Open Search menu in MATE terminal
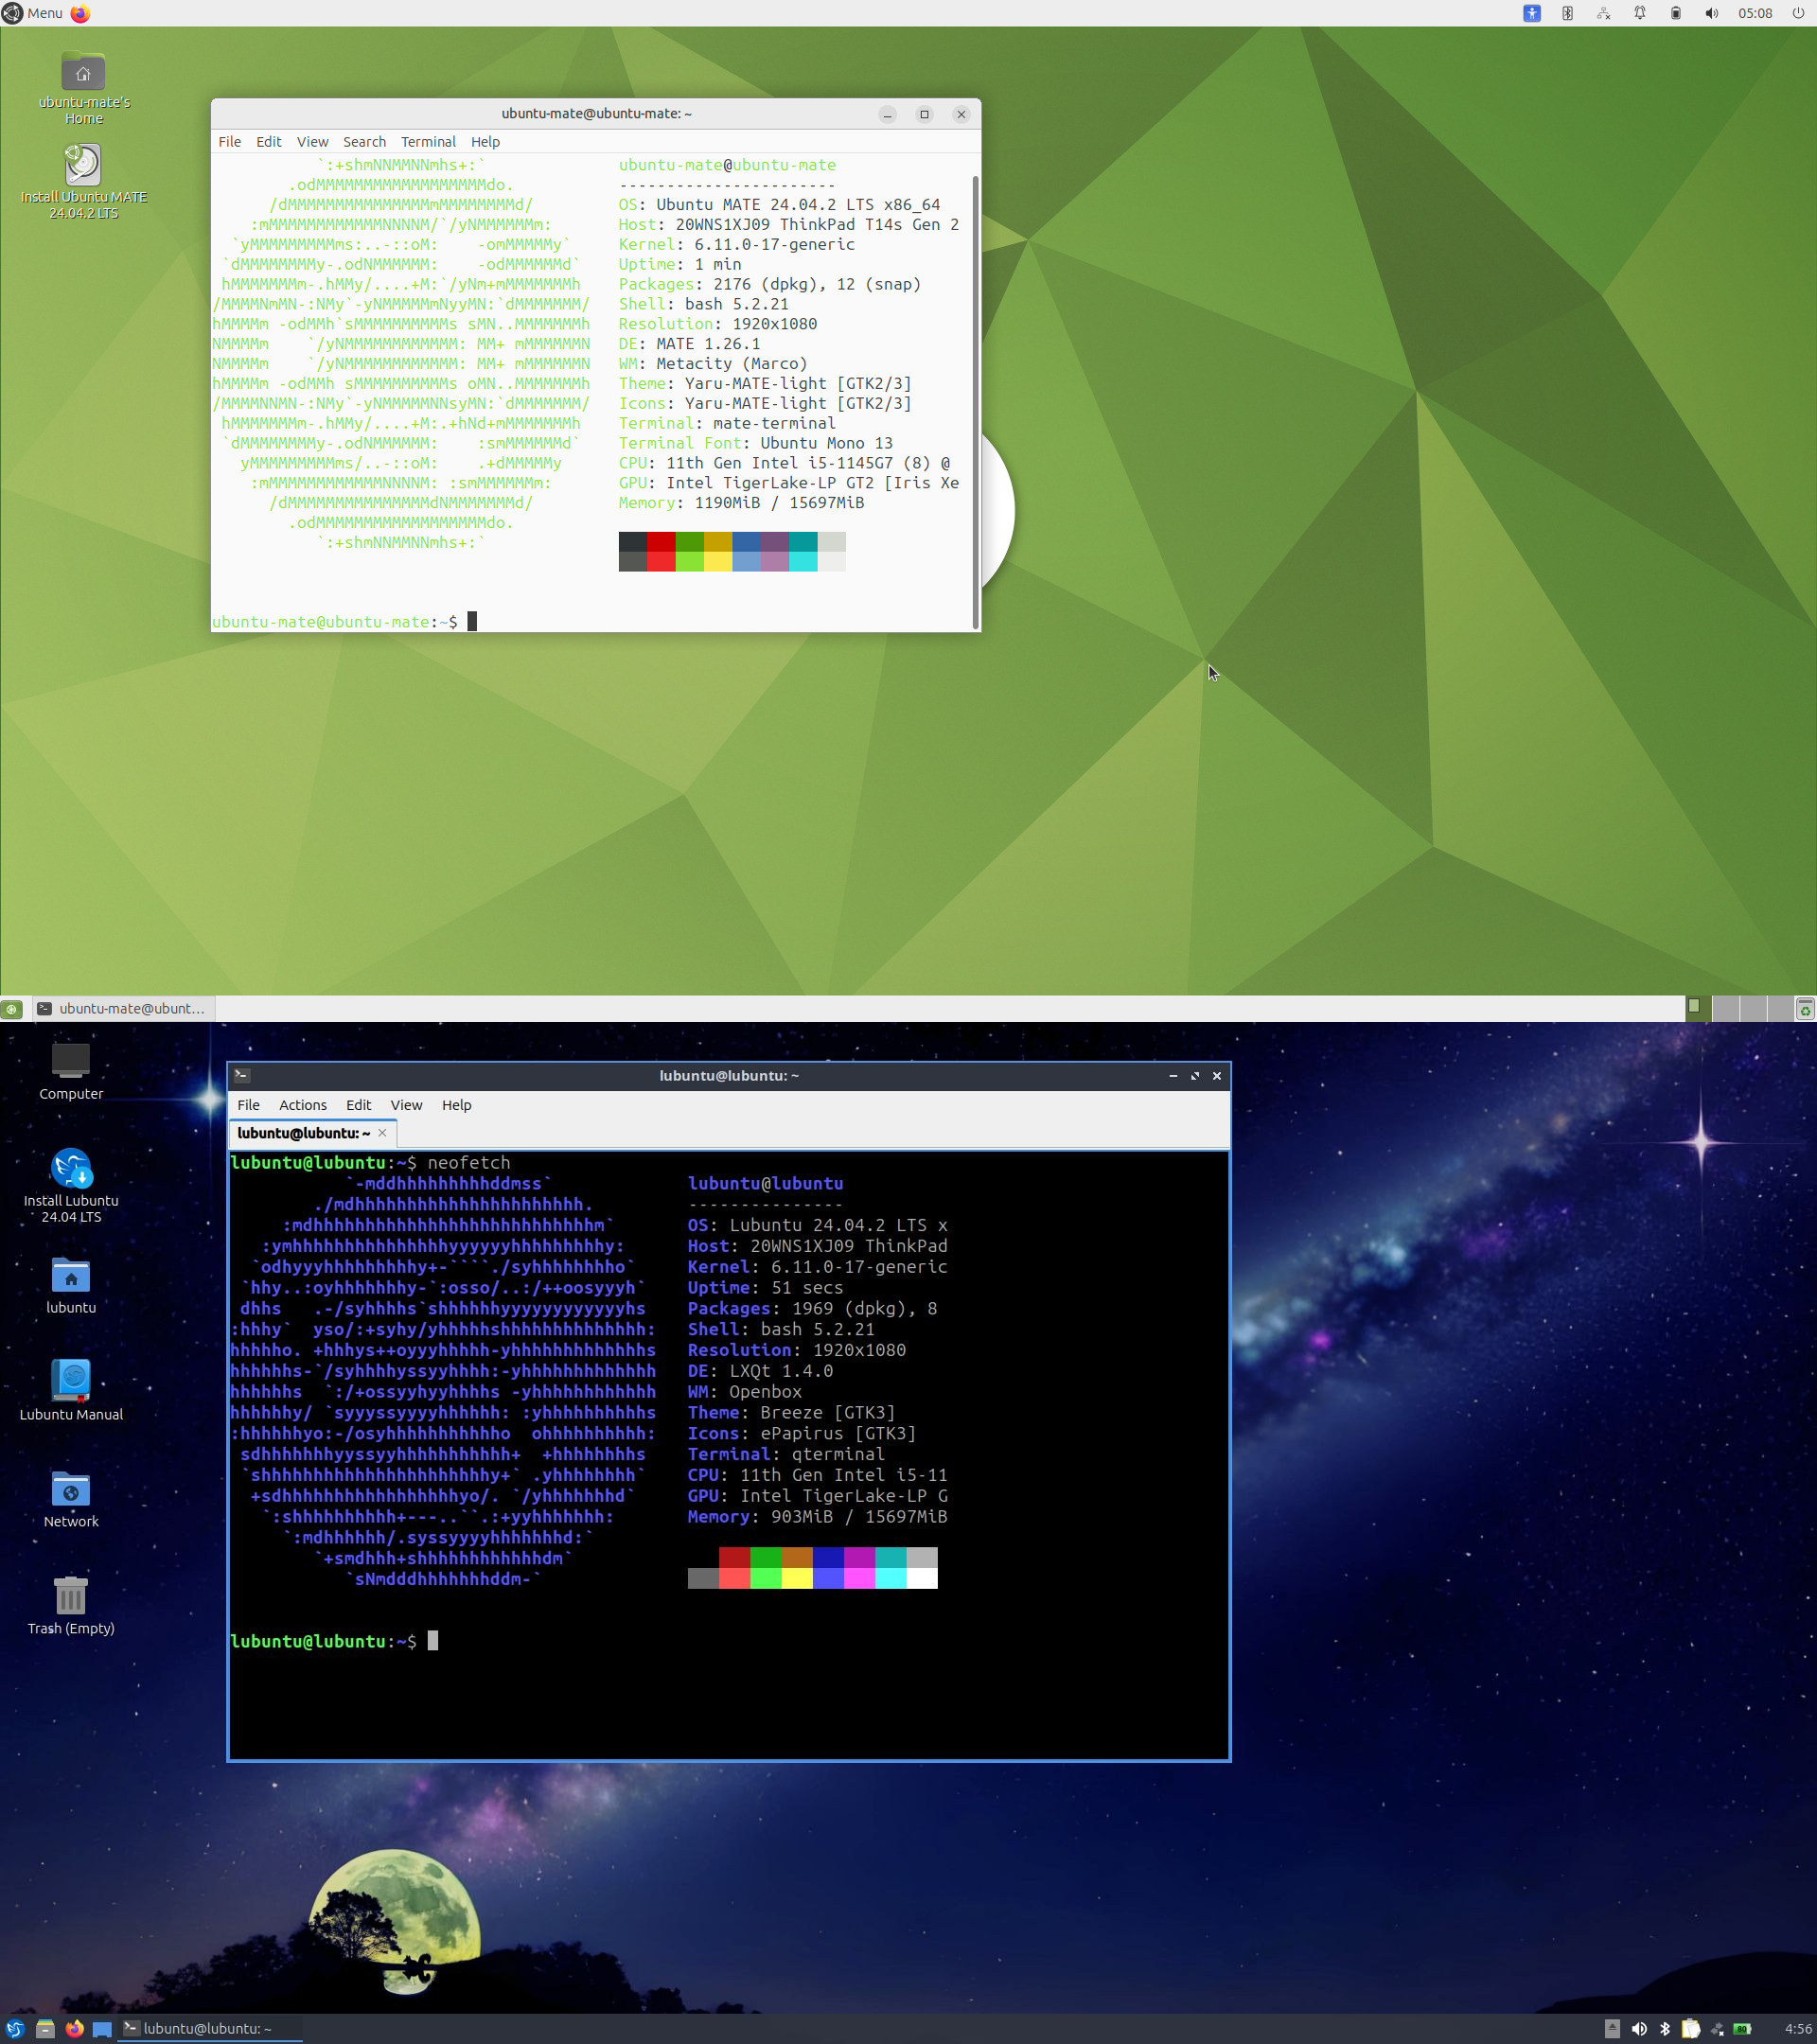This screenshot has width=1817, height=2044. click(x=364, y=142)
